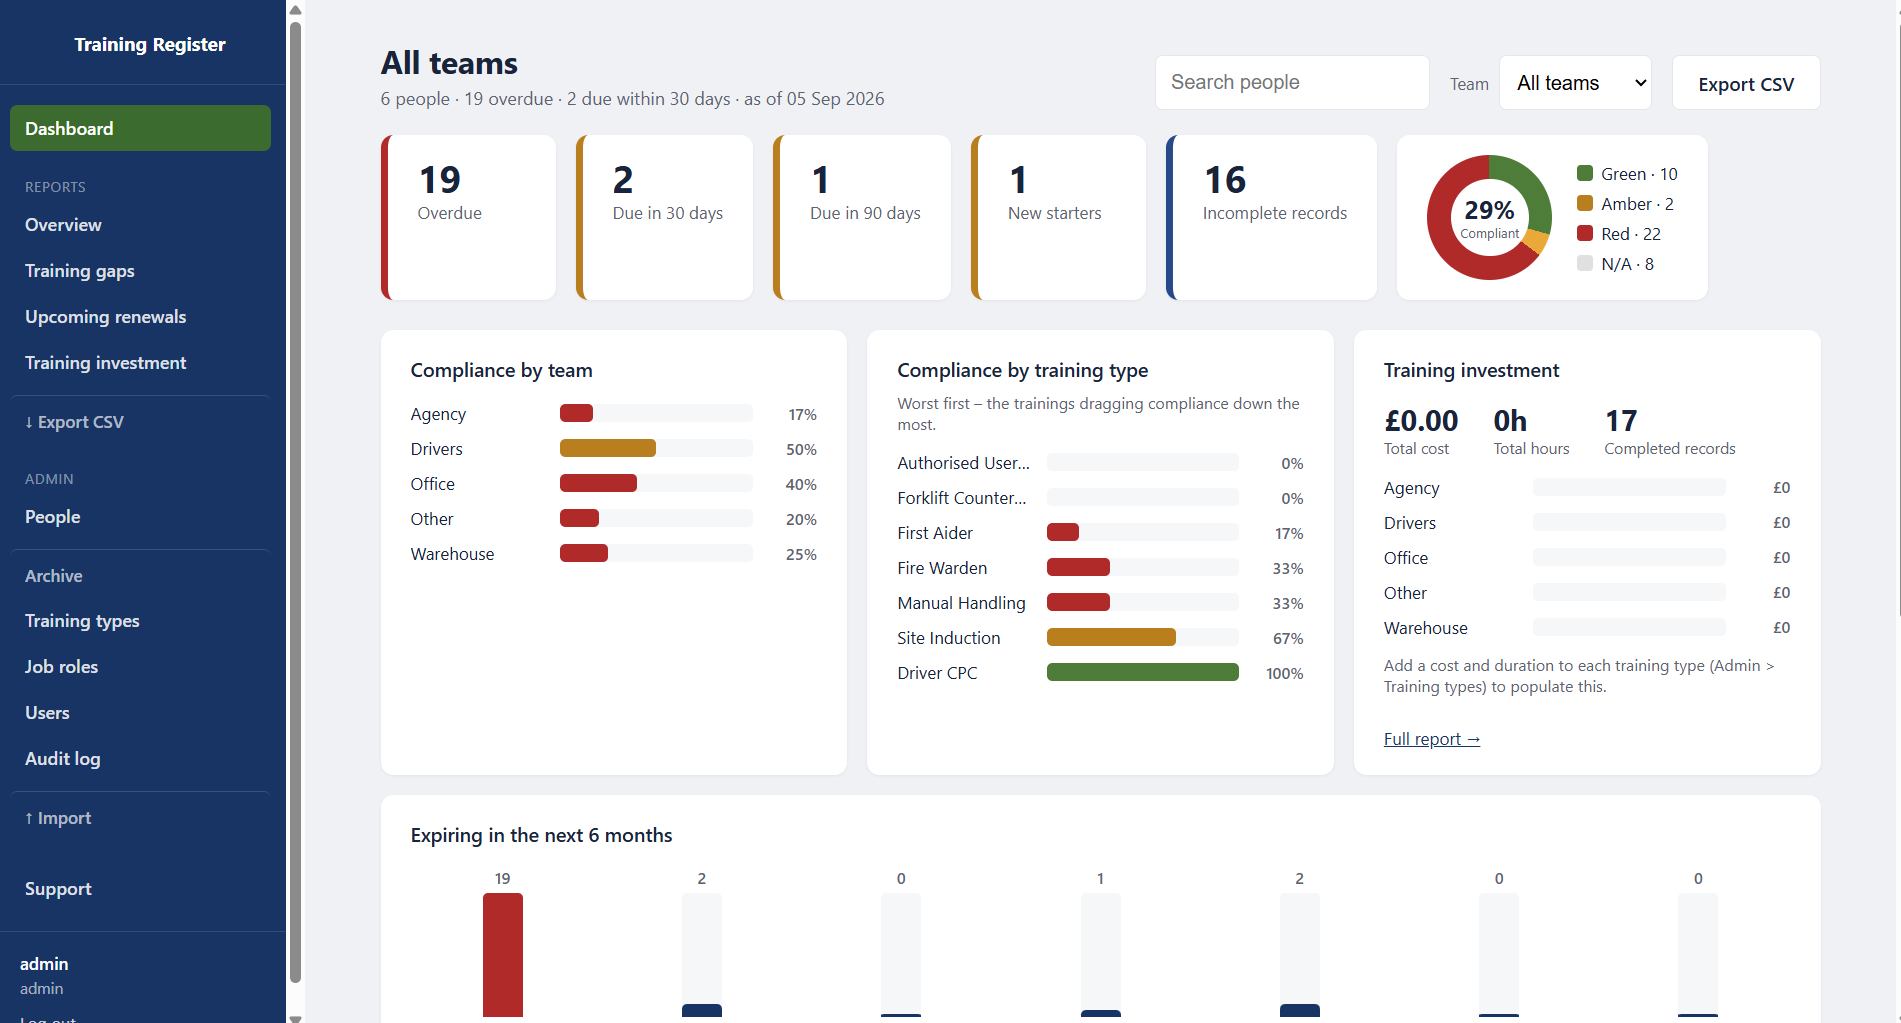The height and width of the screenshot is (1023, 1901).
Task: Open Job roles page
Action: coord(62,667)
